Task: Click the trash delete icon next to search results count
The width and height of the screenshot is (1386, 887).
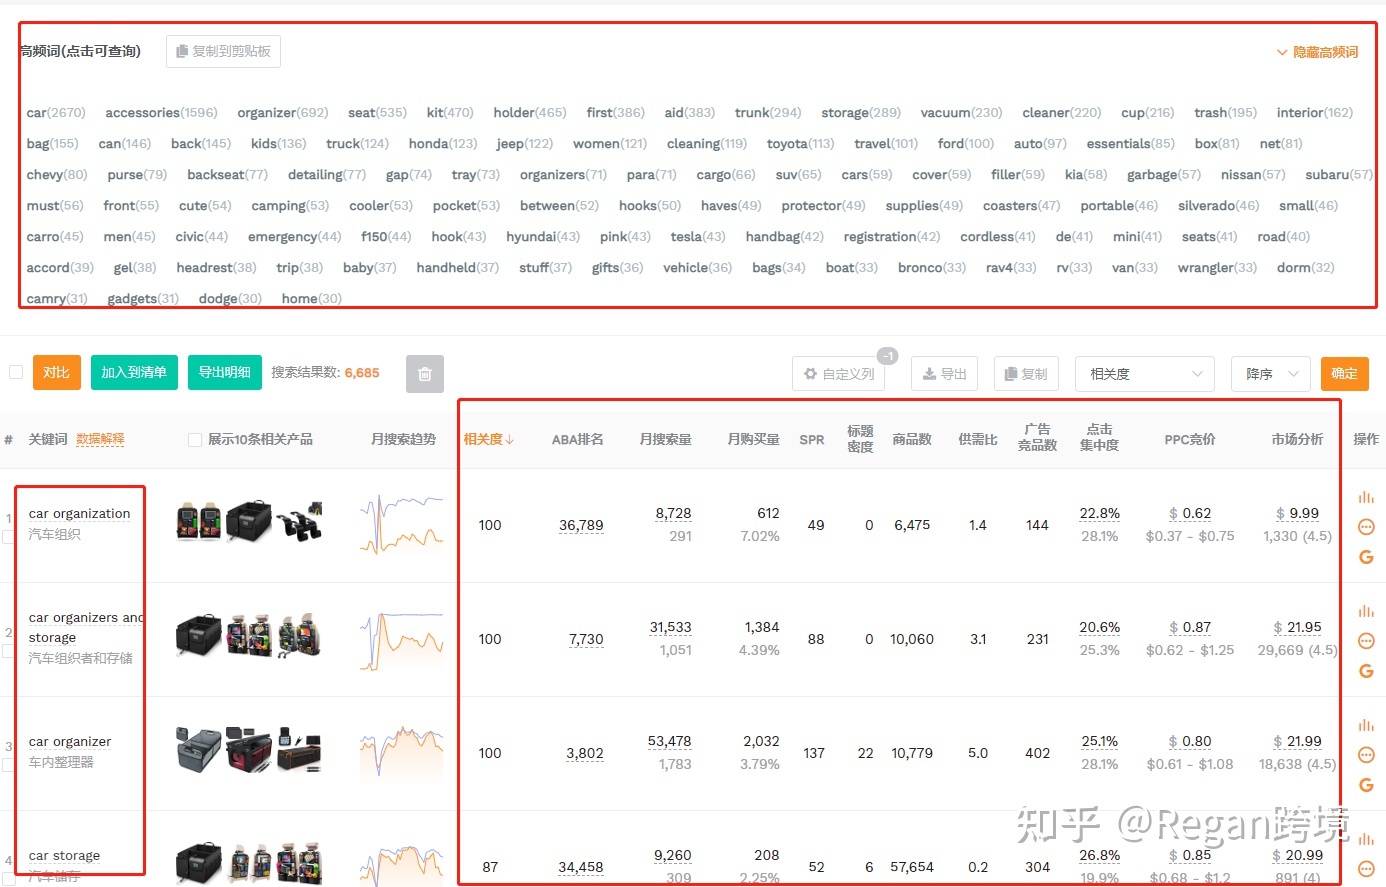Action: pos(424,373)
